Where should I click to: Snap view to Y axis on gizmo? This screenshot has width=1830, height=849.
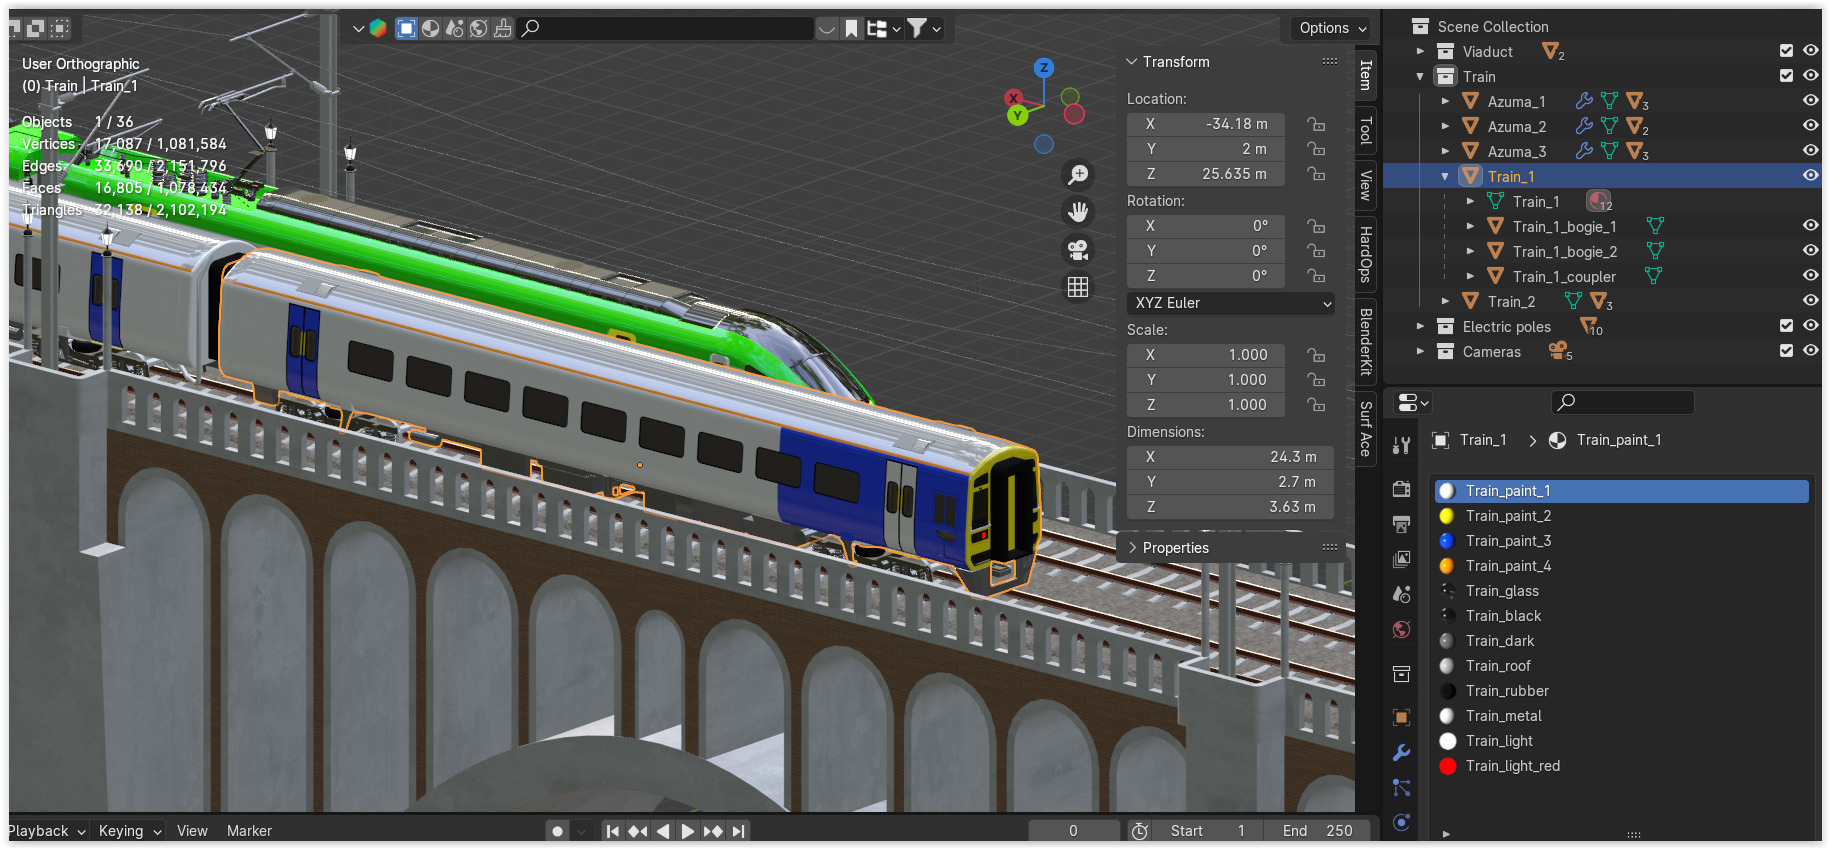click(1018, 115)
